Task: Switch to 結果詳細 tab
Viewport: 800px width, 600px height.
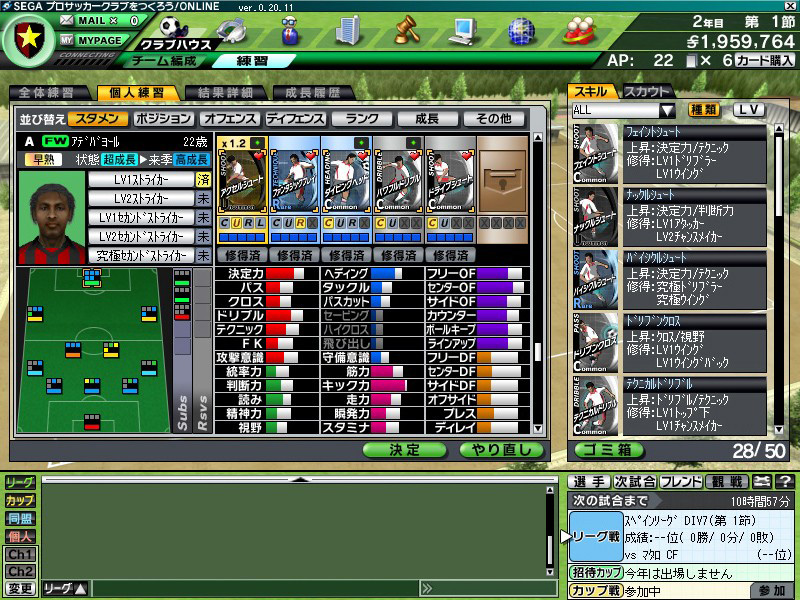Action: click(225, 92)
